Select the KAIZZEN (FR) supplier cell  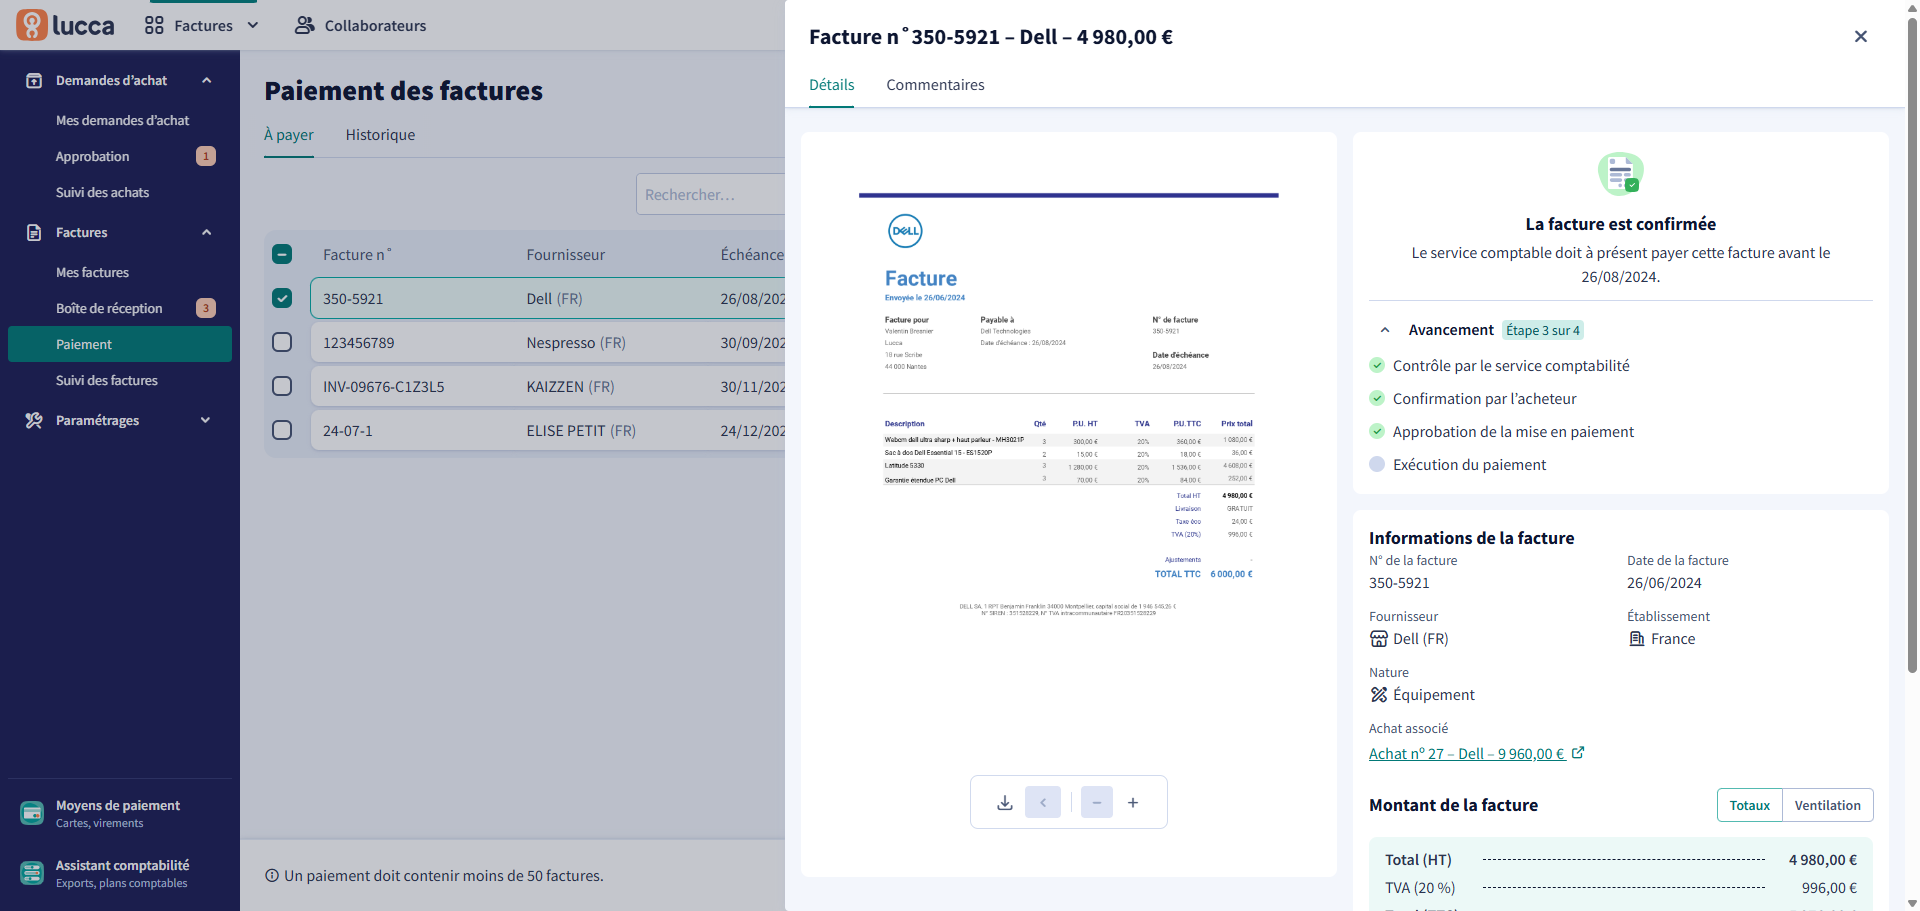pos(570,387)
